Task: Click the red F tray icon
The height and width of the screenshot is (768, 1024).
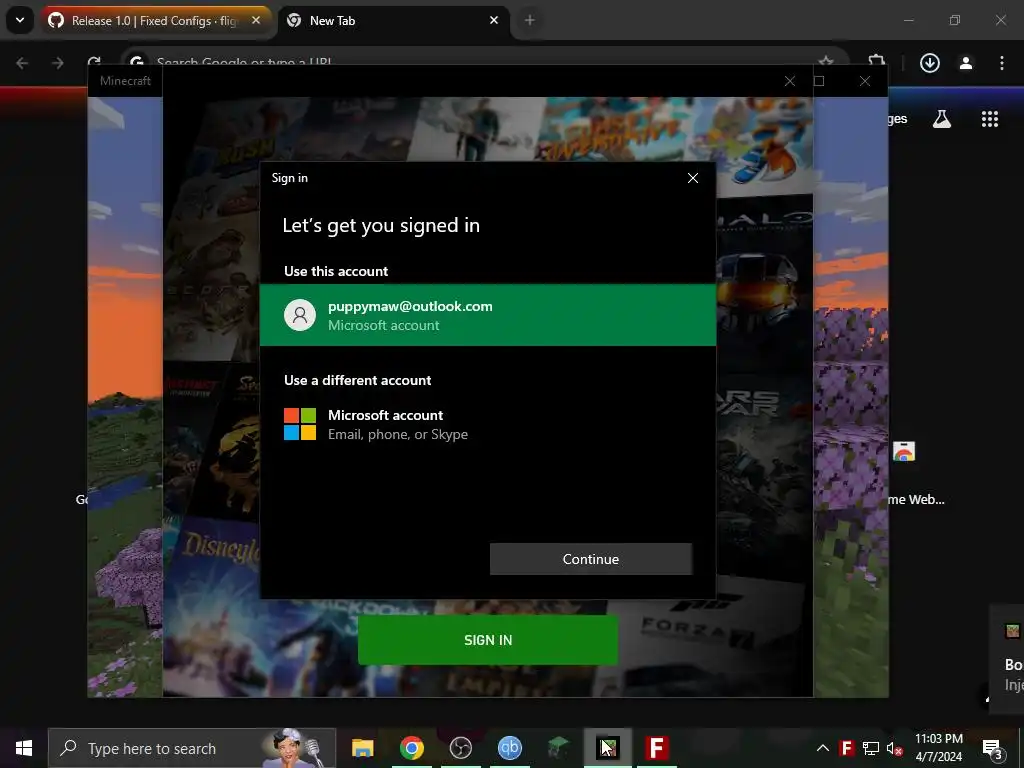Action: tap(846, 748)
